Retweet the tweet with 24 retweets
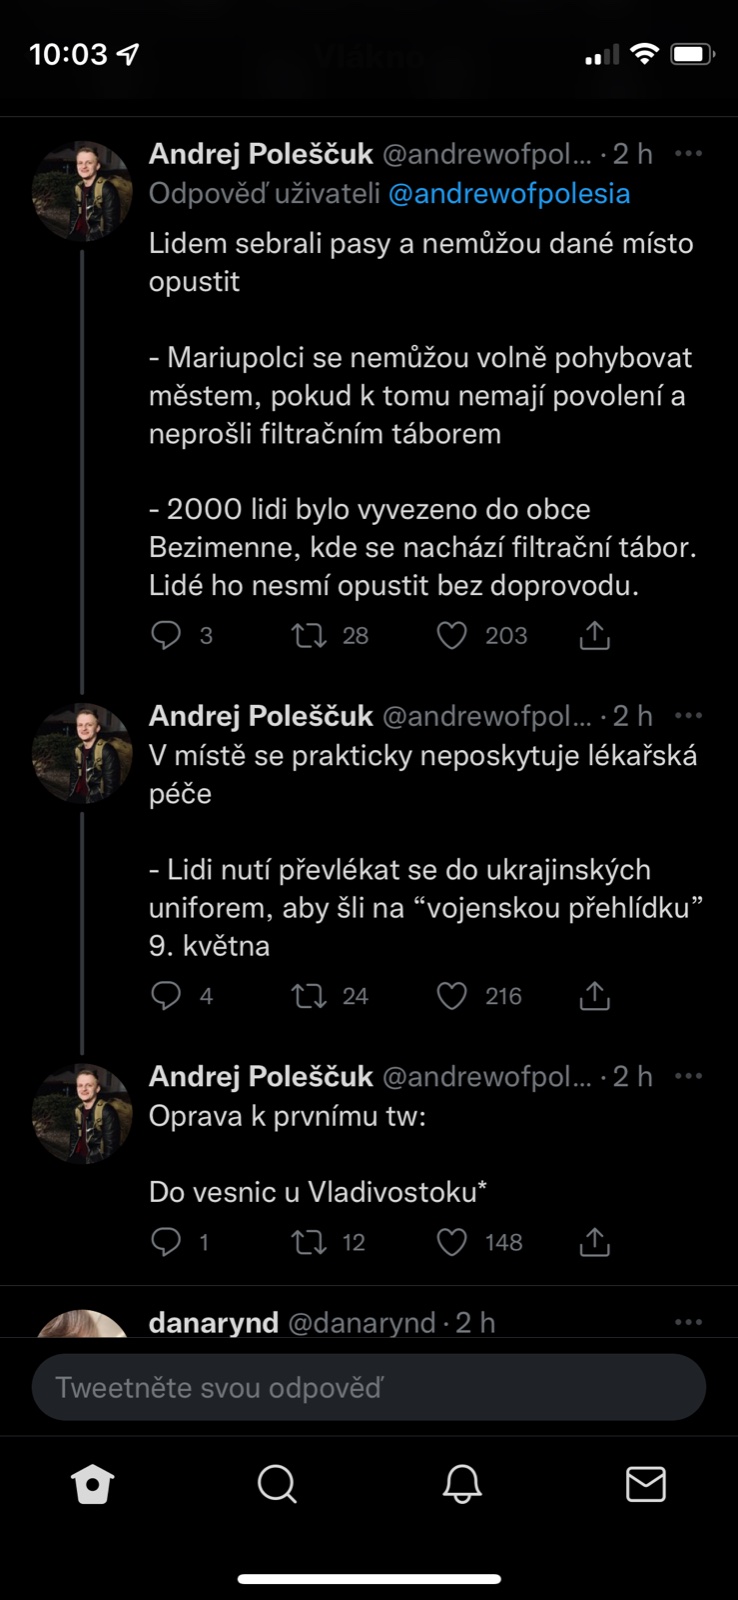Screen dimensions: 738x1600 (308, 996)
